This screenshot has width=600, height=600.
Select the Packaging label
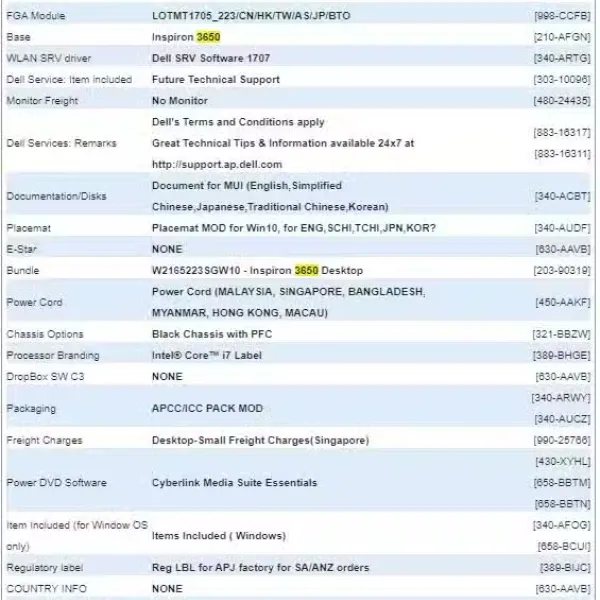pyautogui.click(x=31, y=408)
